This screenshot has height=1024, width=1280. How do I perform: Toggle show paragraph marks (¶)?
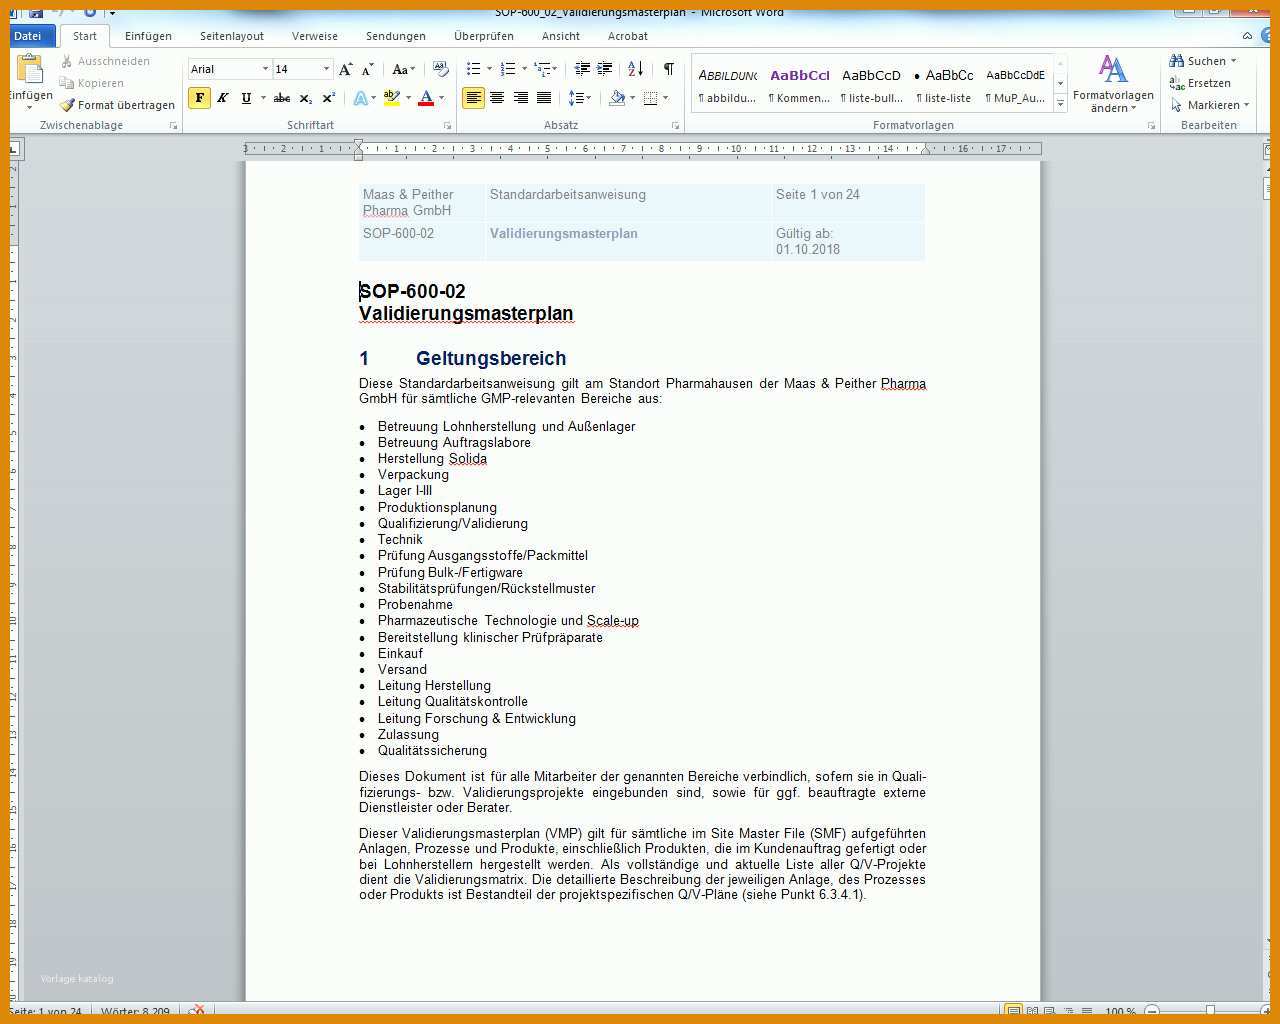click(669, 69)
